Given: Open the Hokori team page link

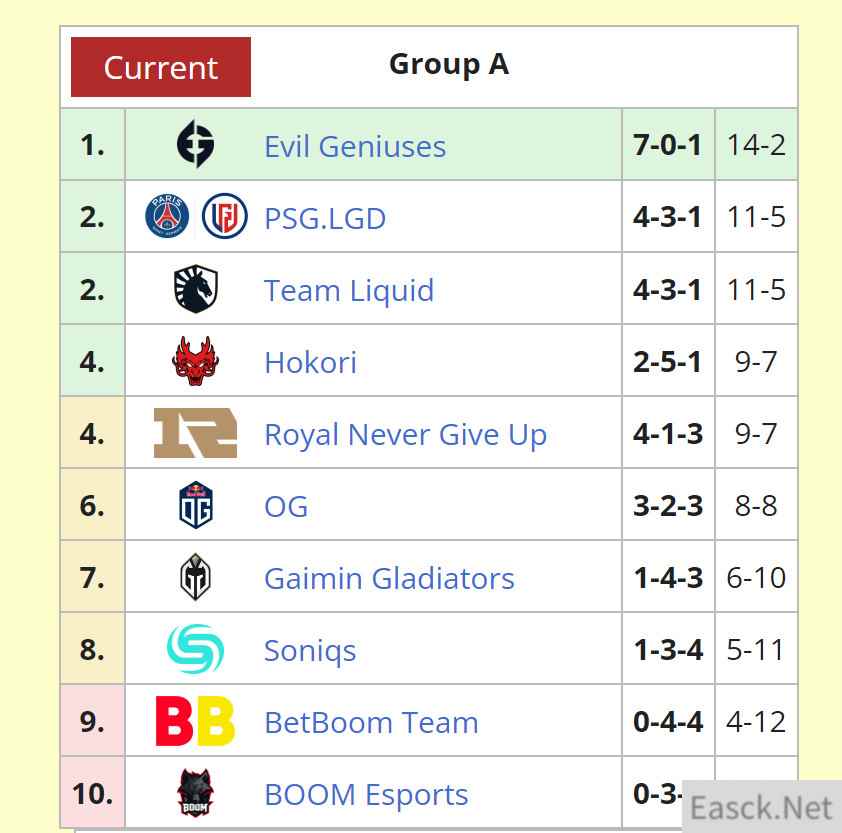Looking at the screenshot, I should pos(310,362).
